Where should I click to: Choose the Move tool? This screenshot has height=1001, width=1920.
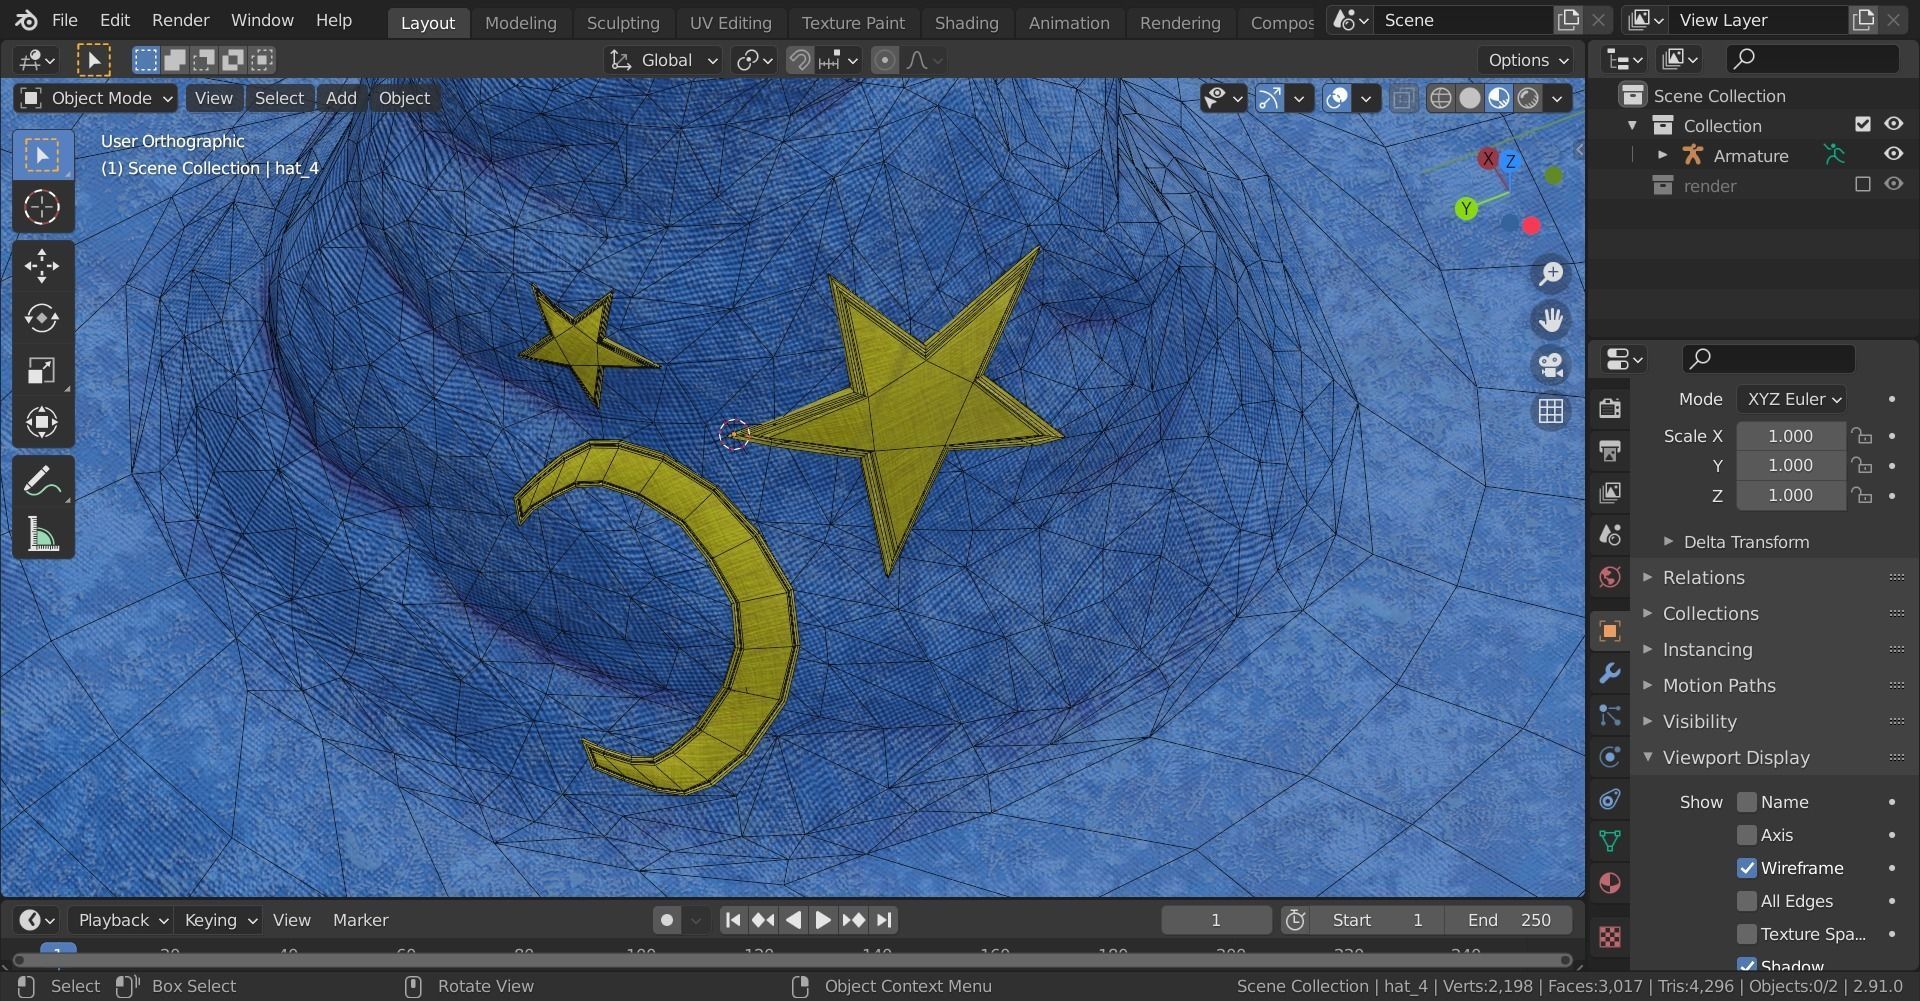click(42, 266)
